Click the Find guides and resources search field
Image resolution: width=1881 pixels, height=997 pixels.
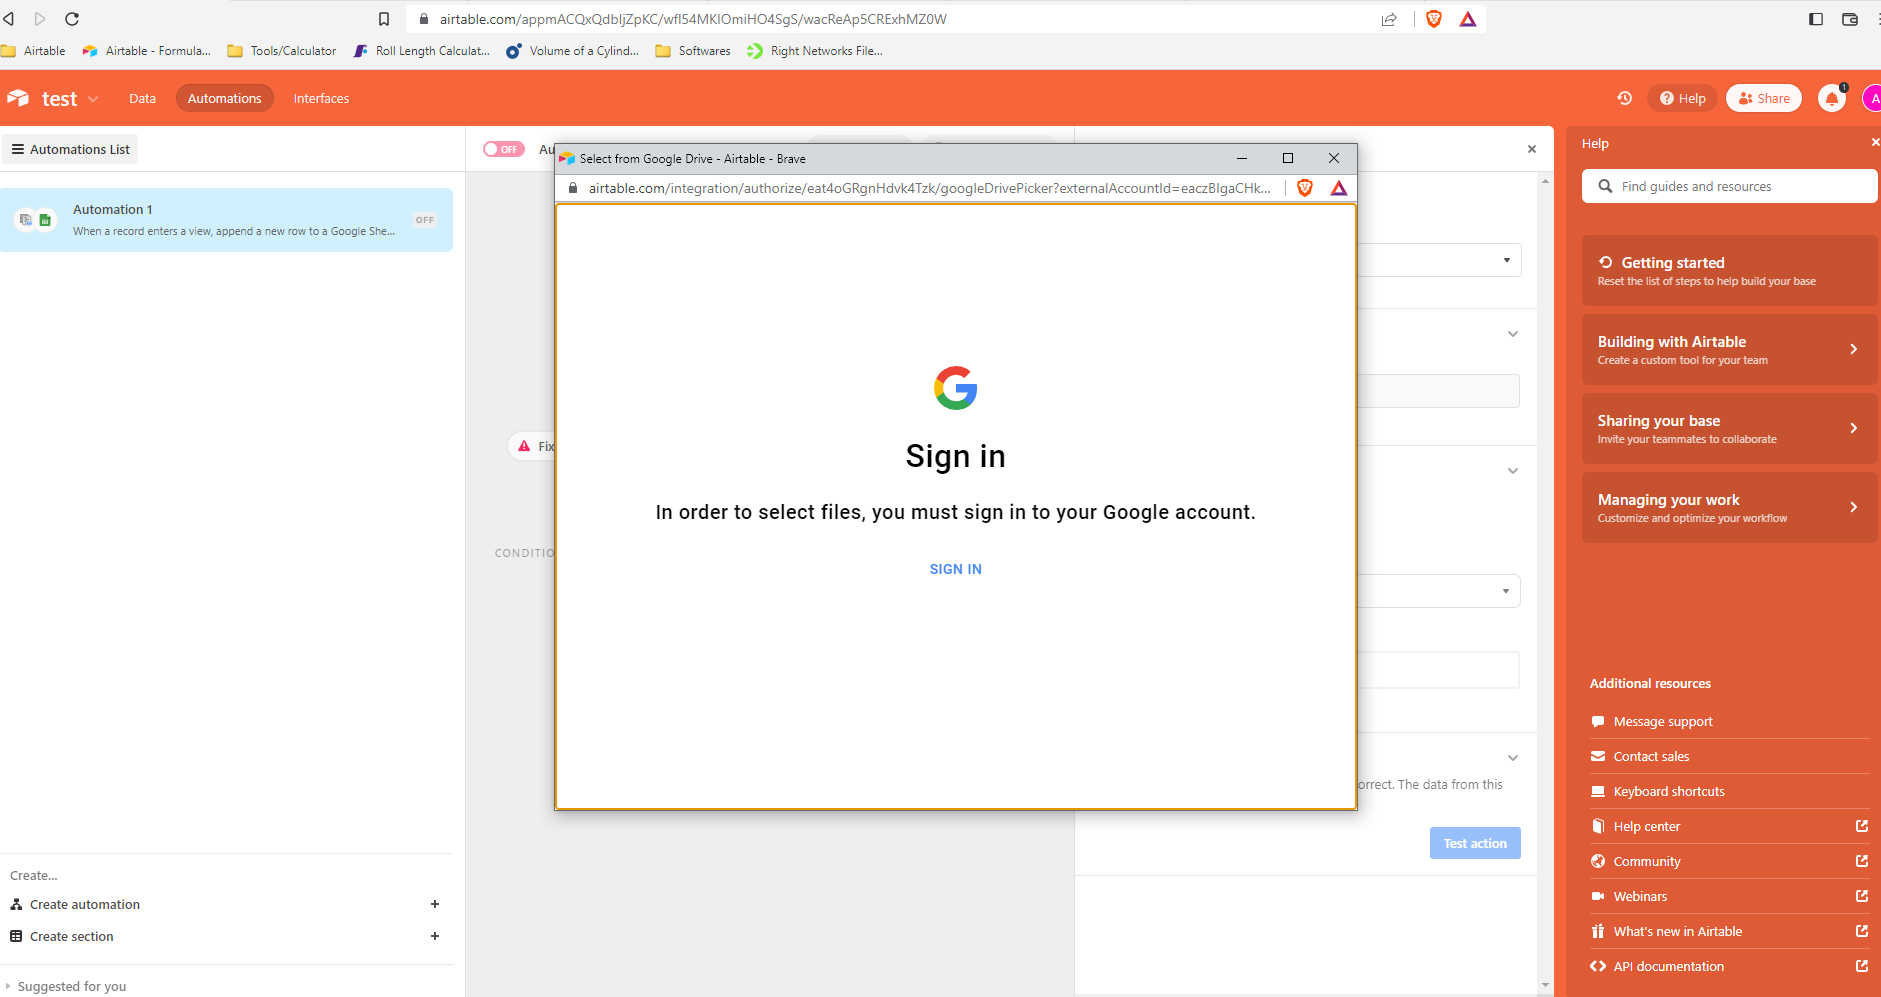tap(1729, 186)
